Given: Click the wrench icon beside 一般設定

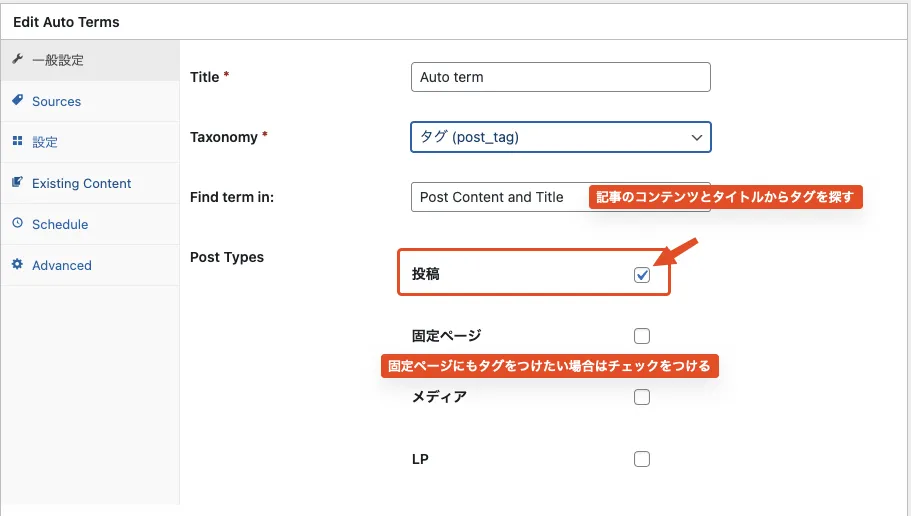Looking at the screenshot, I should point(17,59).
